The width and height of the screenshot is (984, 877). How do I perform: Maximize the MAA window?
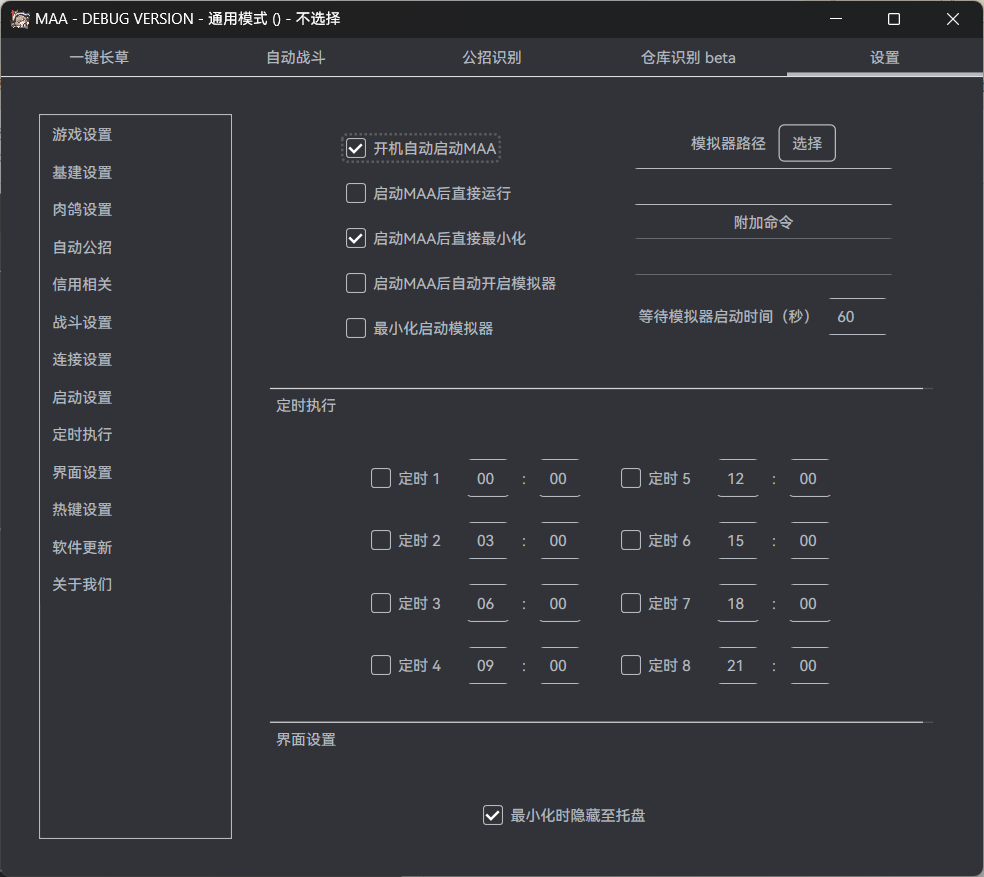pos(894,19)
